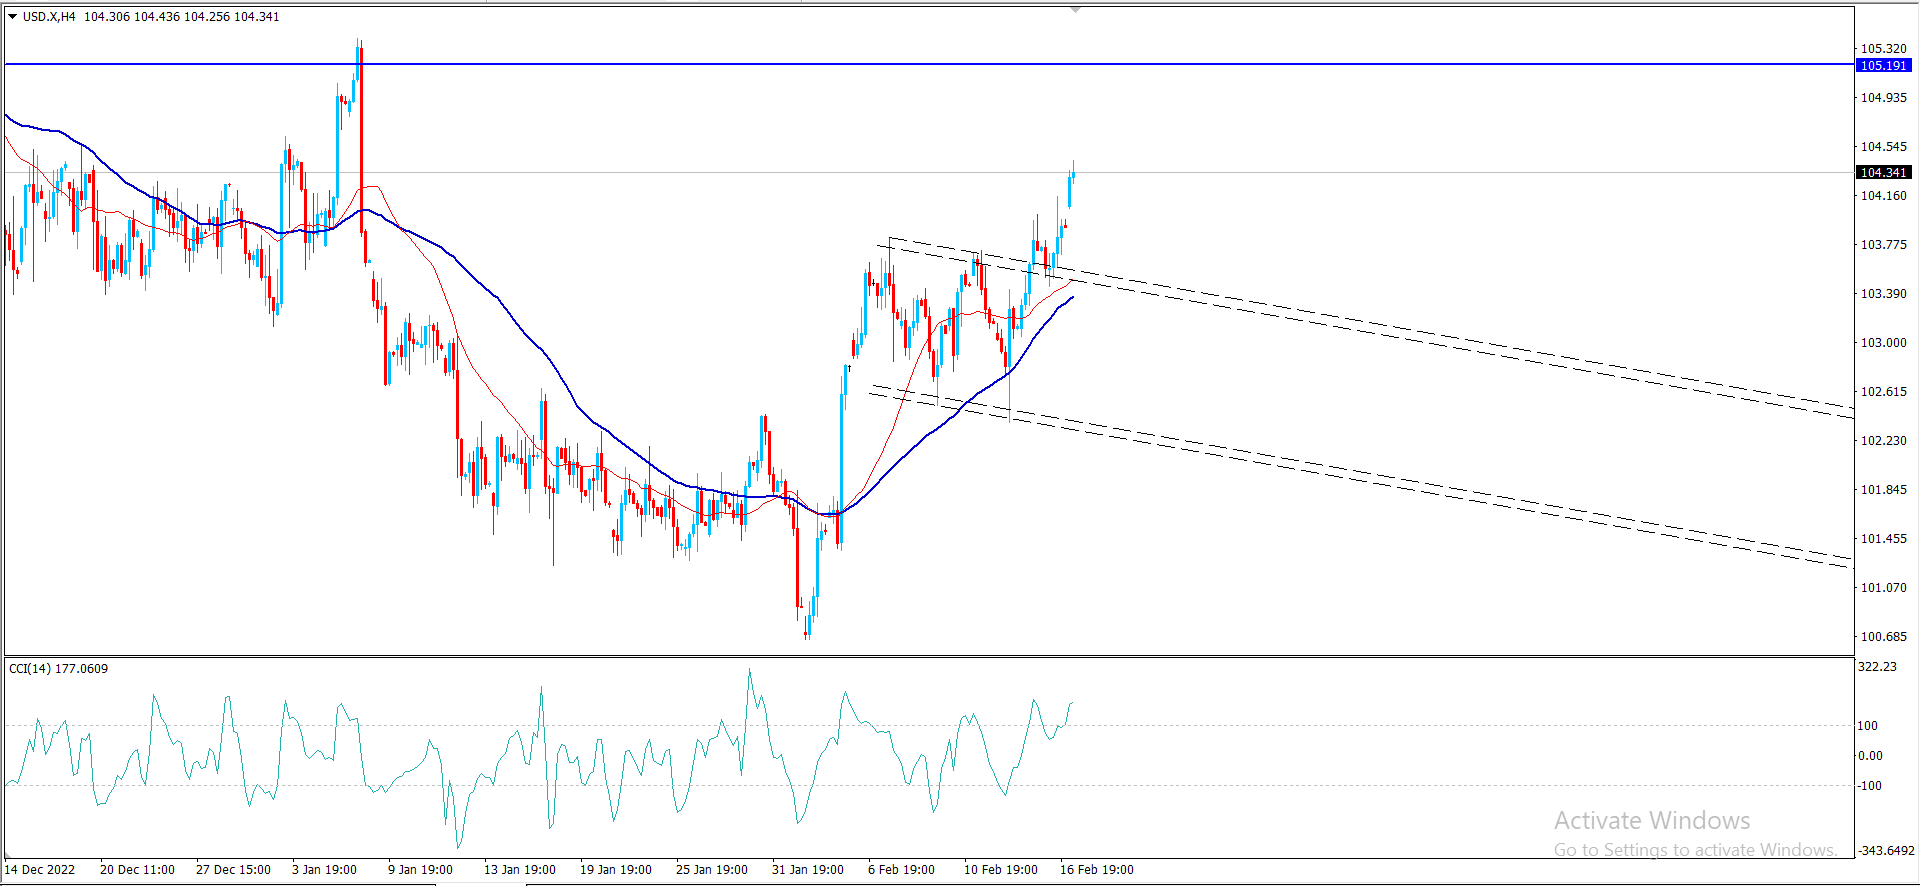1920x886 pixels.
Task: Click the 31 Jan 19:00 time label
Action: click(x=807, y=870)
